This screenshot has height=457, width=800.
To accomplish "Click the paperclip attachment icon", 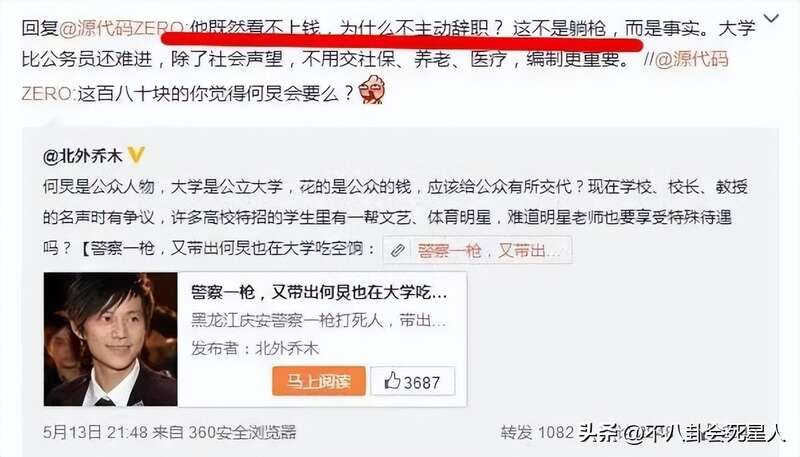I will pyautogui.click(x=398, y=250).
